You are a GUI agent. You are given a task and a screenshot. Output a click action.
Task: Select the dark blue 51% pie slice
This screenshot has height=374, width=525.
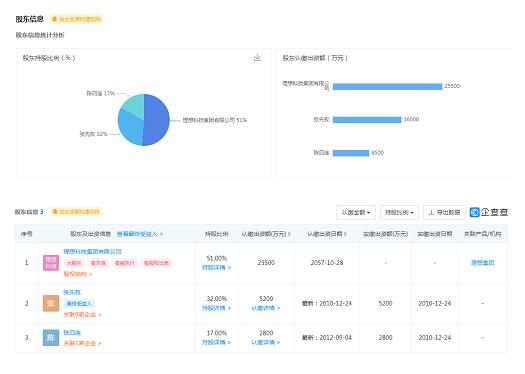click(x=157, y=120)
